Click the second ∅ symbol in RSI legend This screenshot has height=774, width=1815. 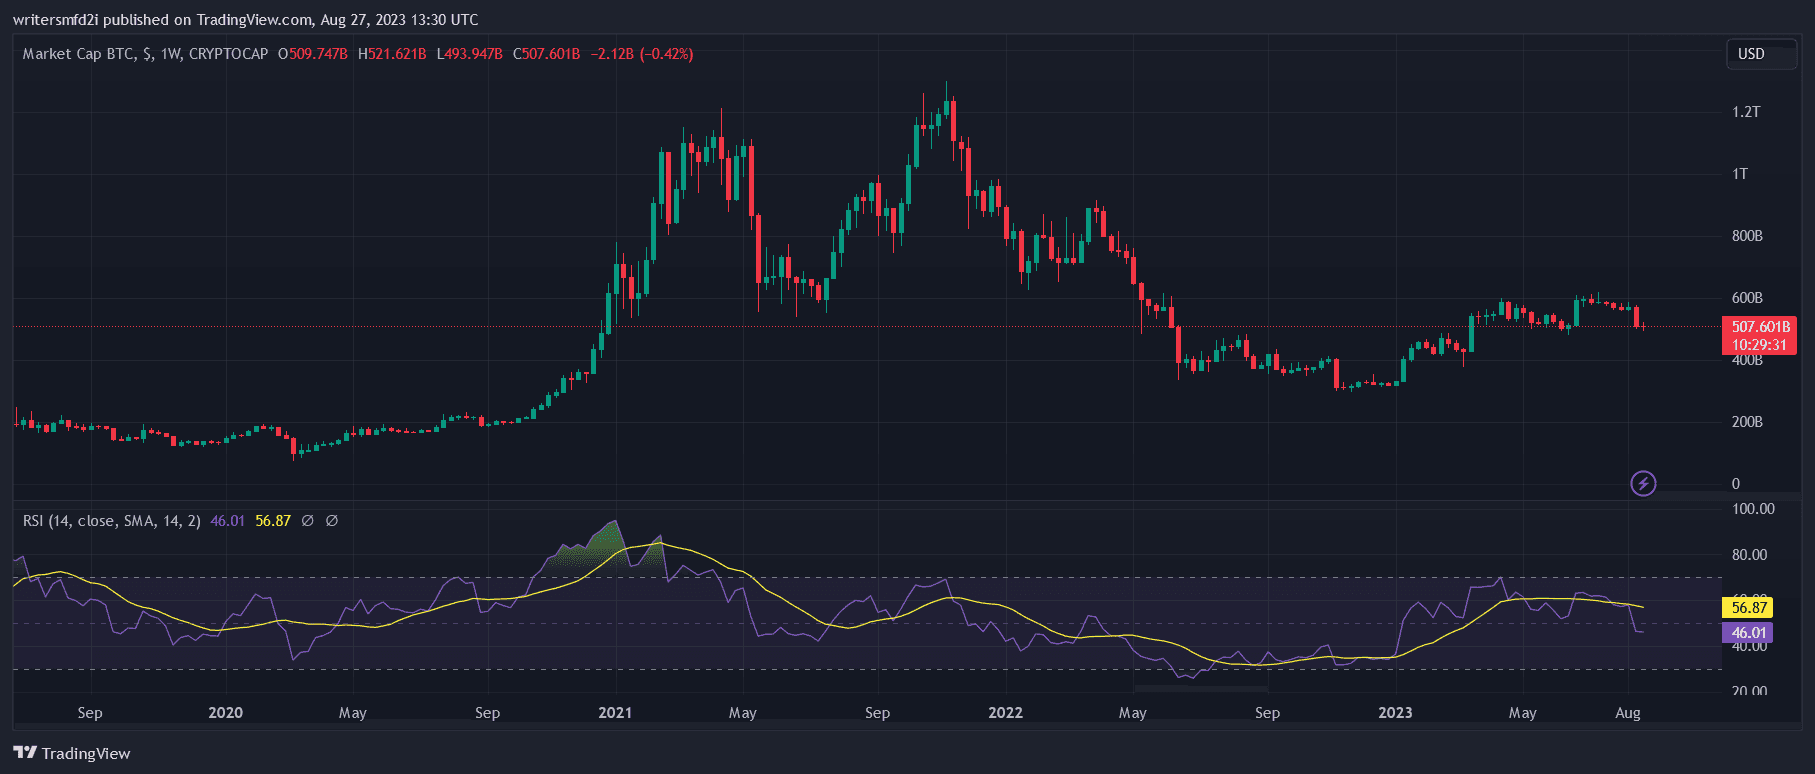[x=332, y=521]
